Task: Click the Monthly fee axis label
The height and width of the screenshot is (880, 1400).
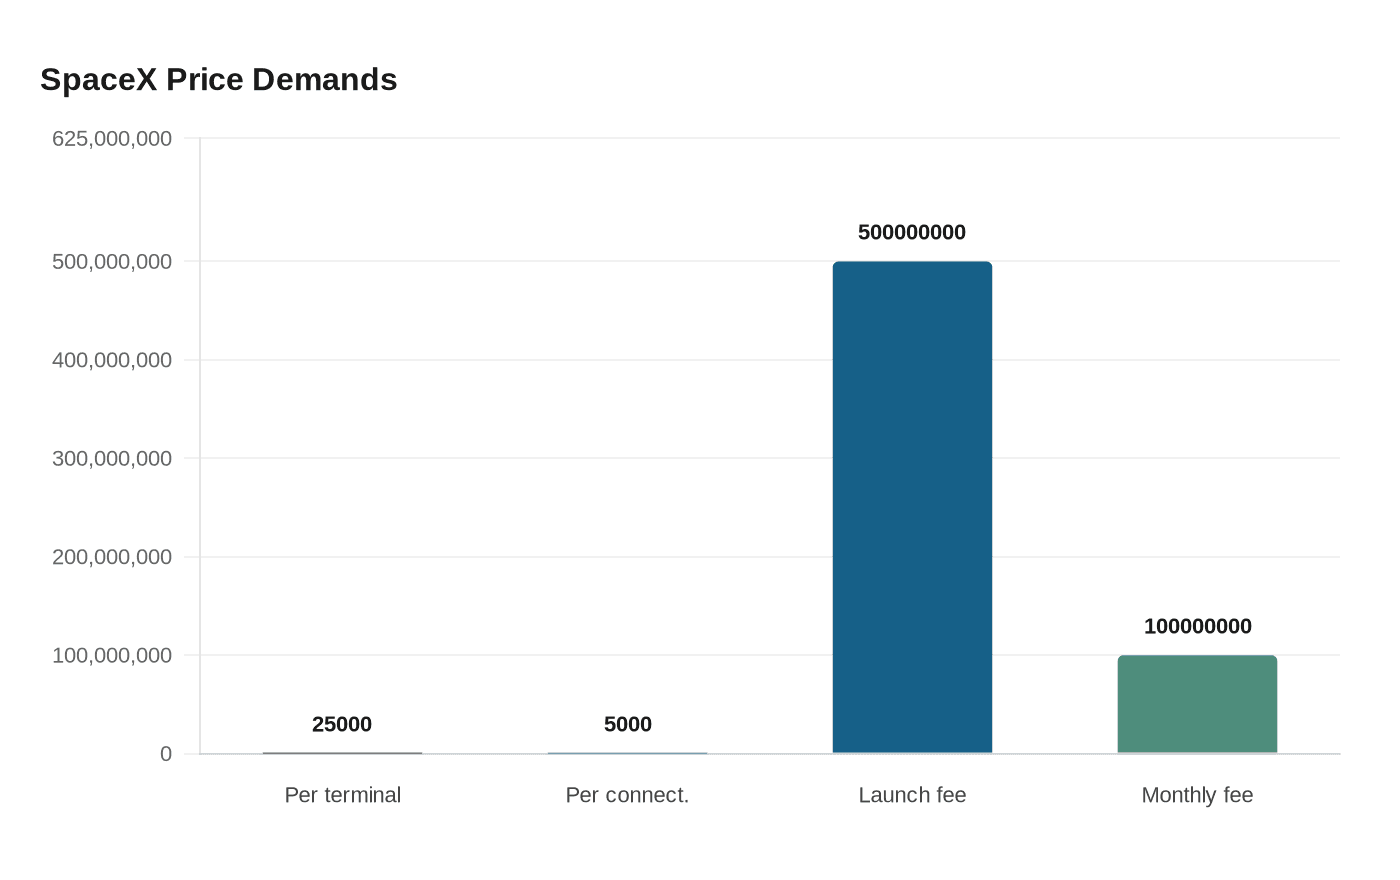Action: (1197, 795)
